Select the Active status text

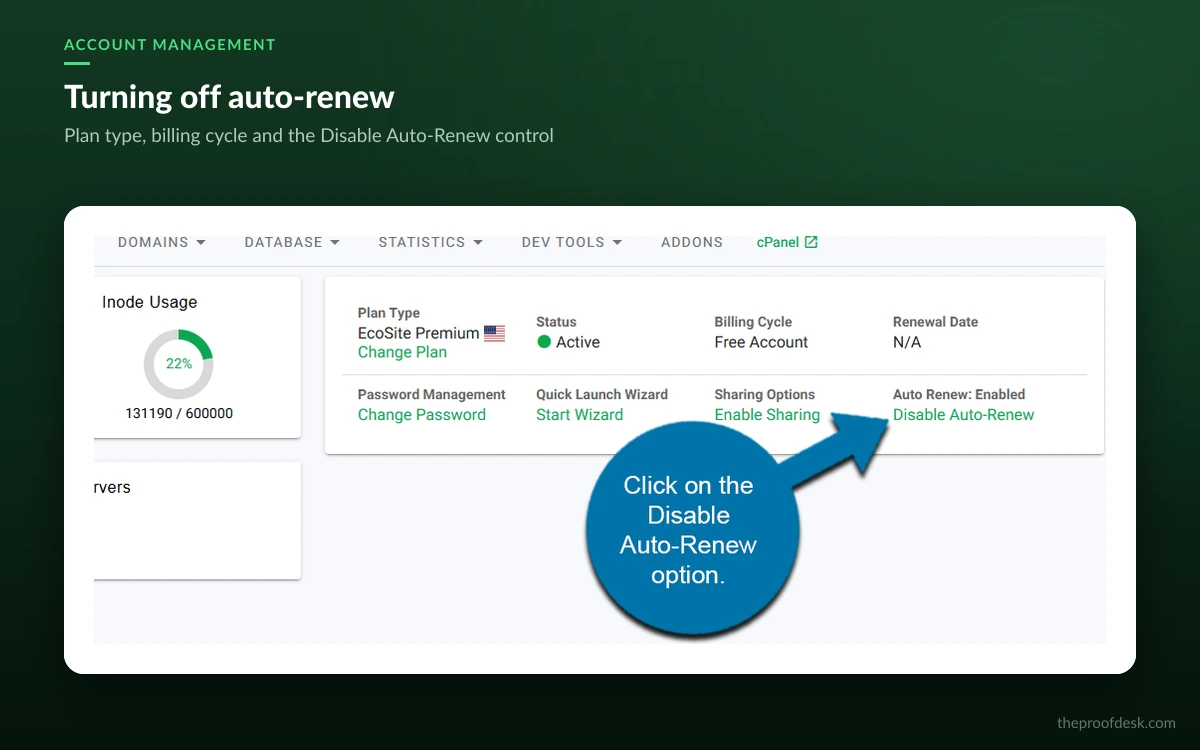tap(578, 342)
